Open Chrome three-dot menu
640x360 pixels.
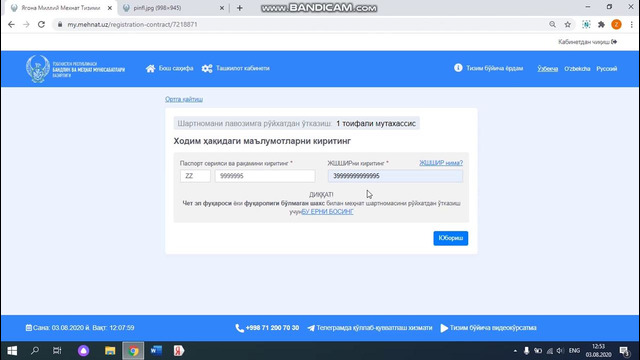pyautogui.click(x=631, y=24)
